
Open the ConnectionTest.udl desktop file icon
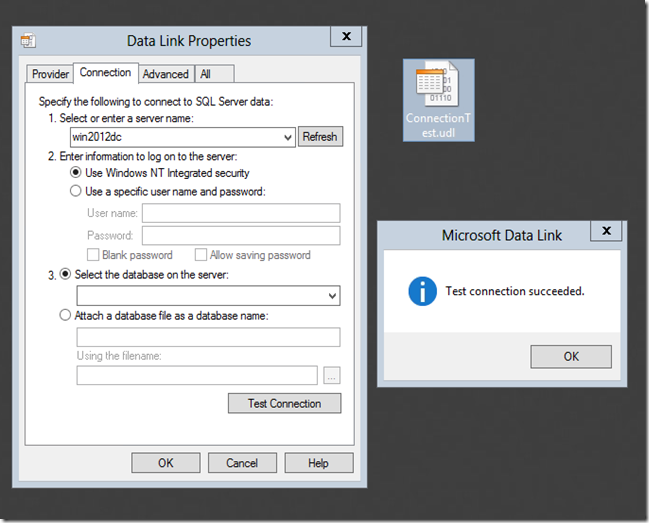pyautogui.click(x=438, y=99)
